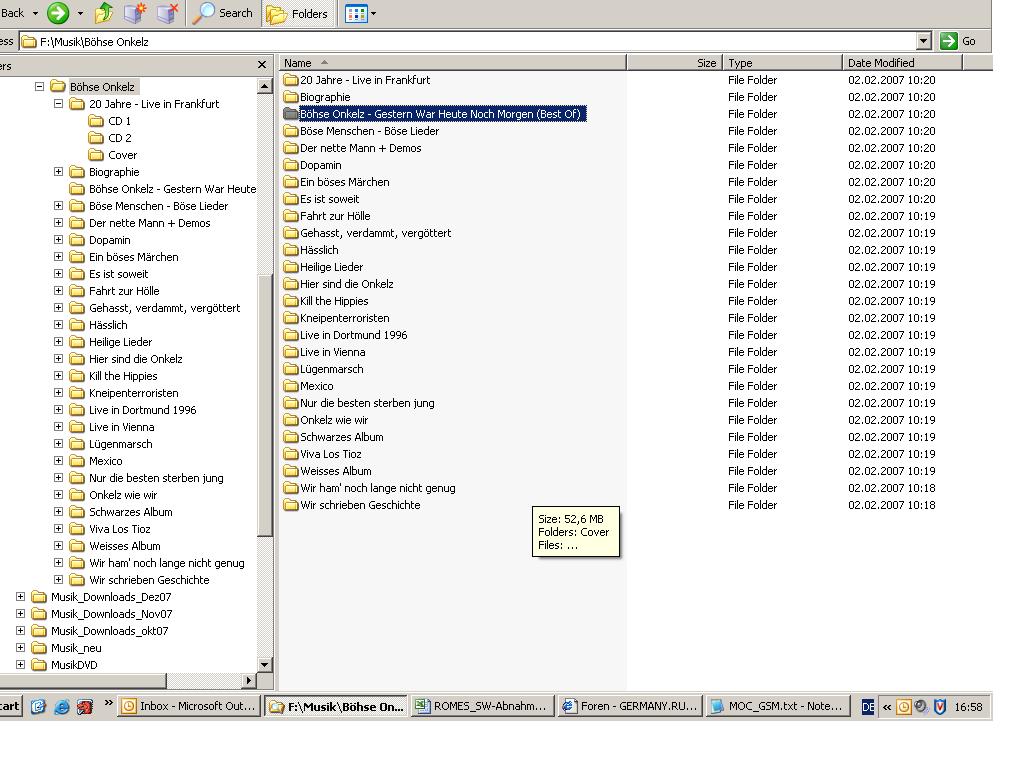Collapse Böhse Onkelz tree node

point(39,86)
